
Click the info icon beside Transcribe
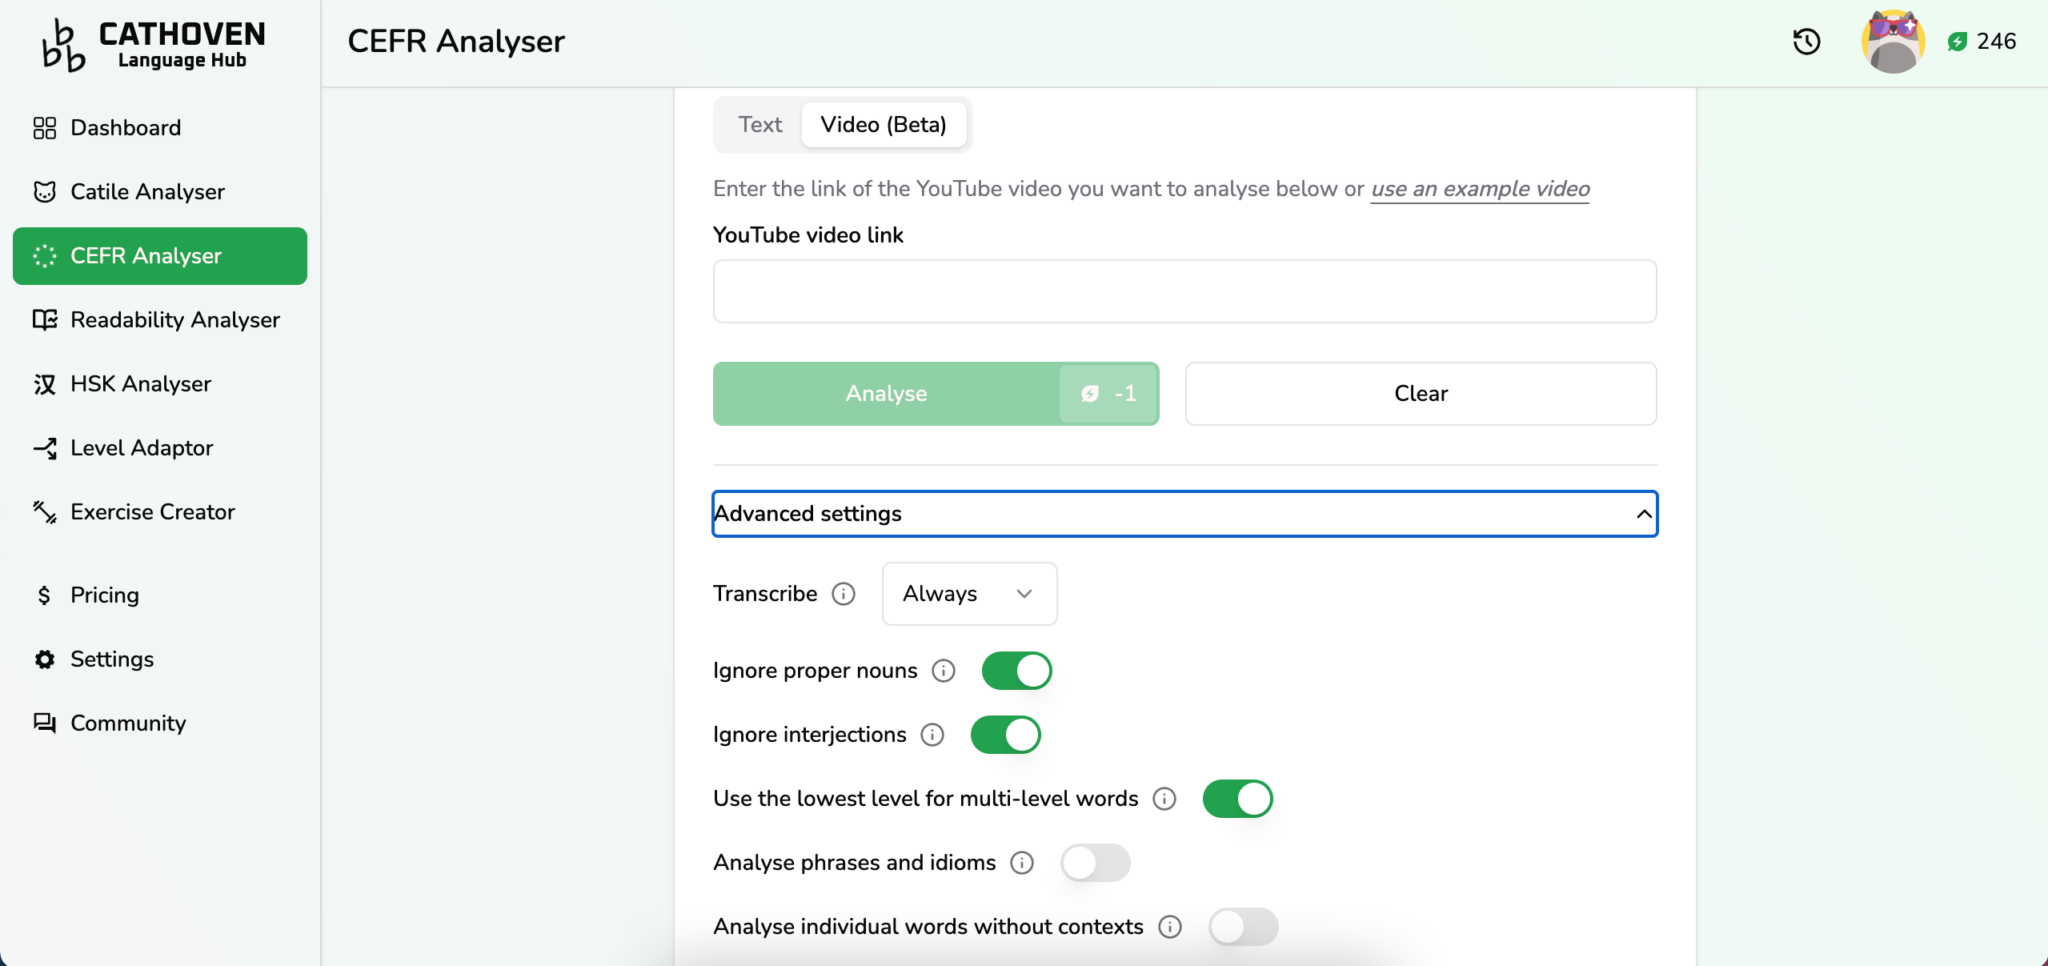coord(843,593)
